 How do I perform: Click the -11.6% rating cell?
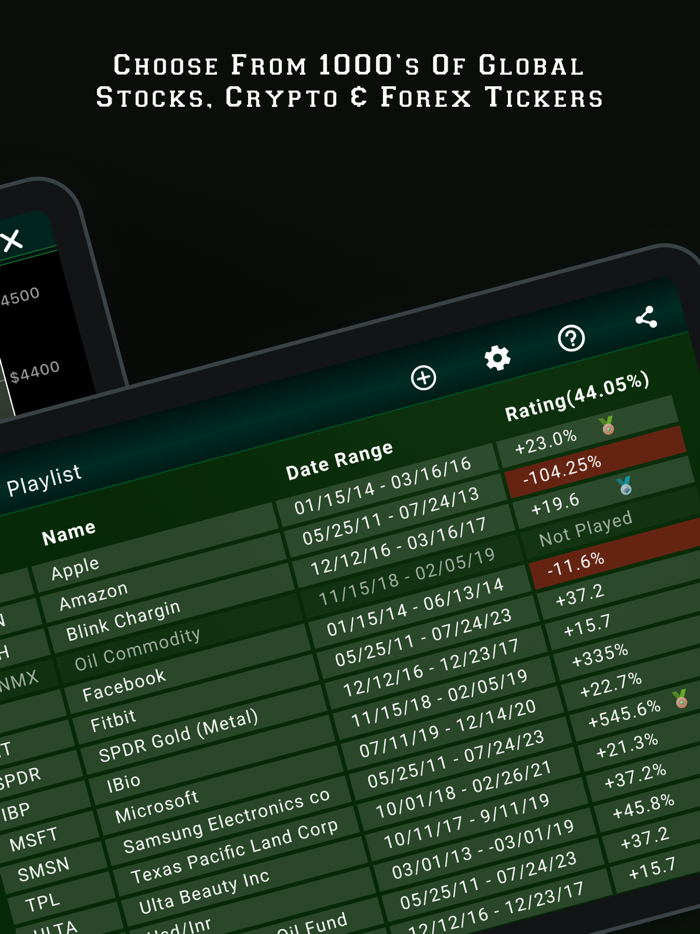[x=575, y=563]
